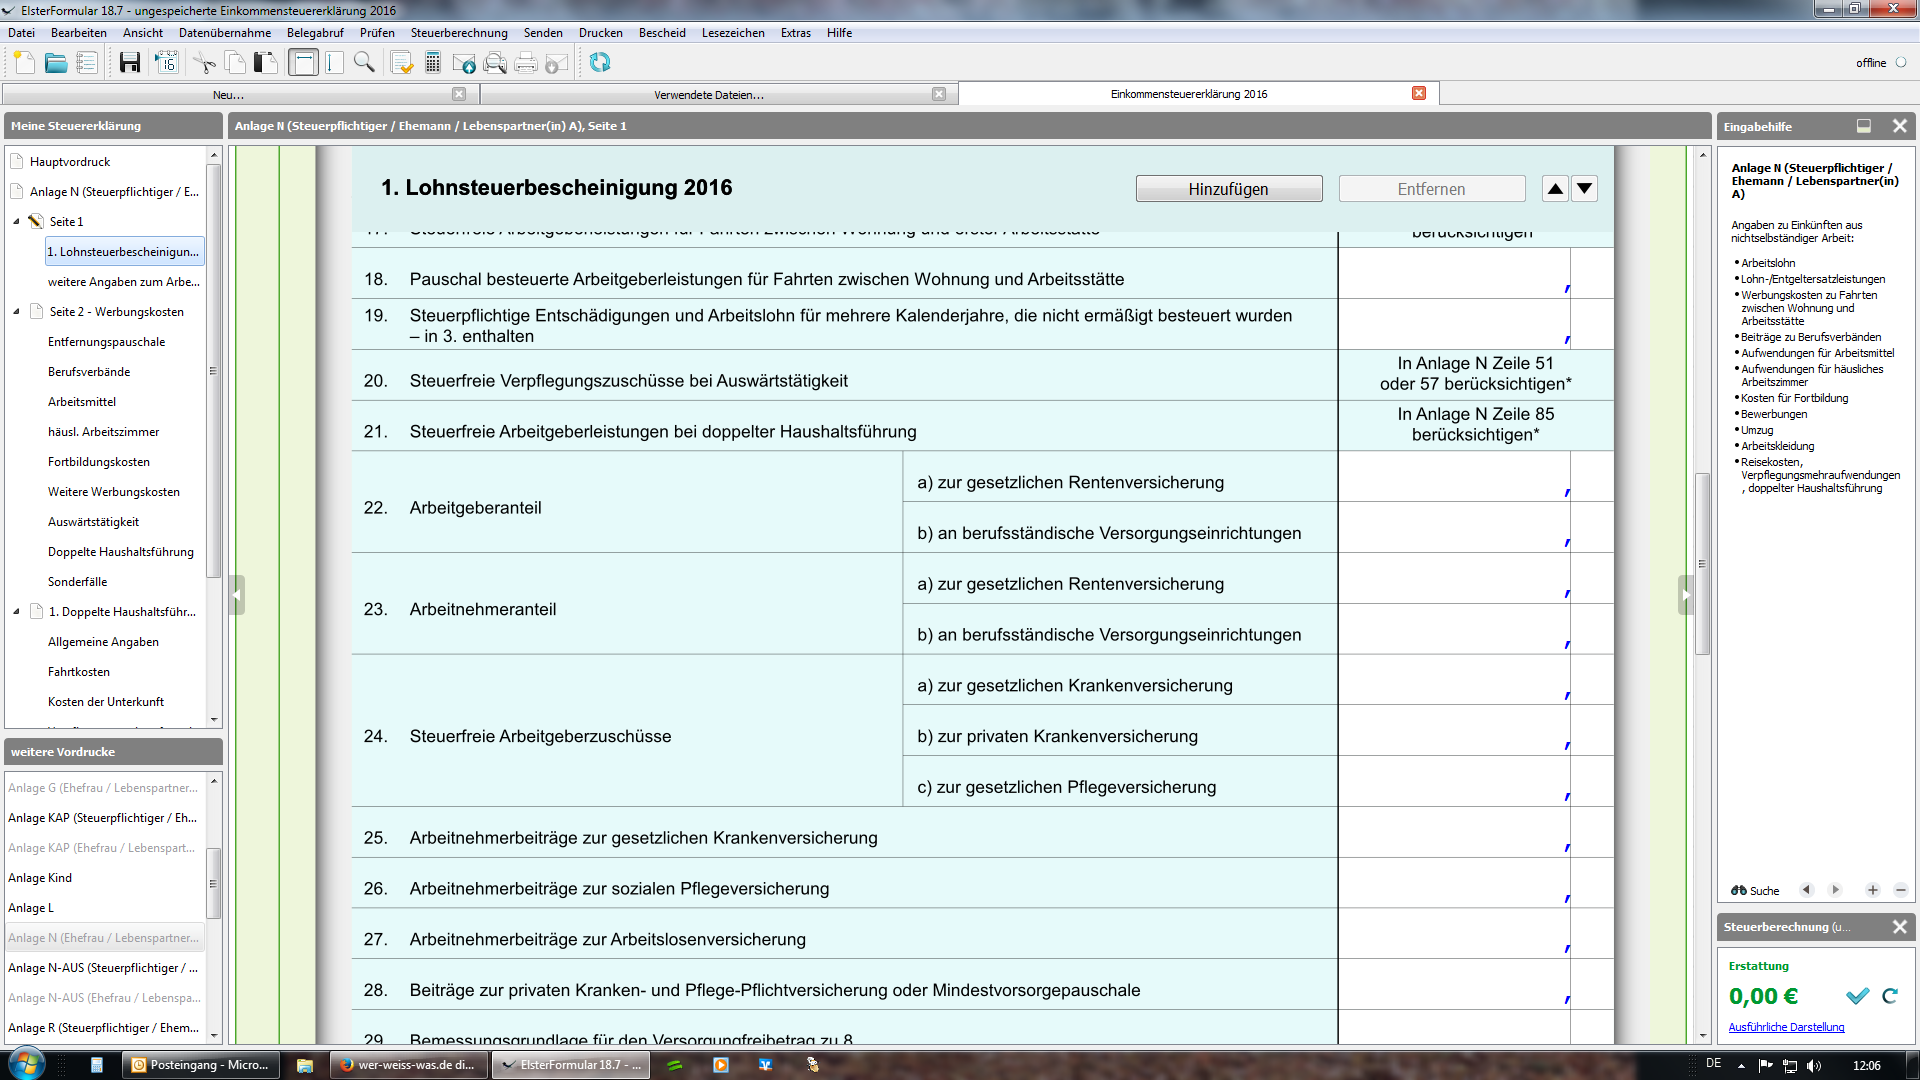1920x1080 pixels.
Task: Click the document check (Prüfen) icon
Action: click(402, 63)
